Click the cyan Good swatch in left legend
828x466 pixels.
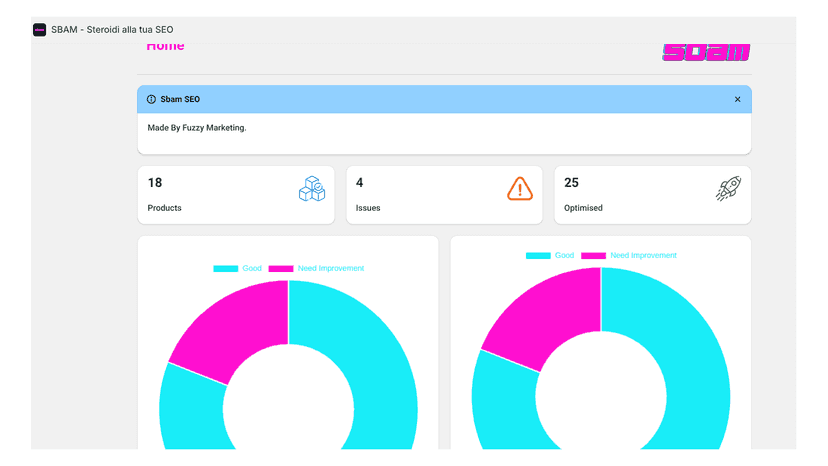click(225, 268)
